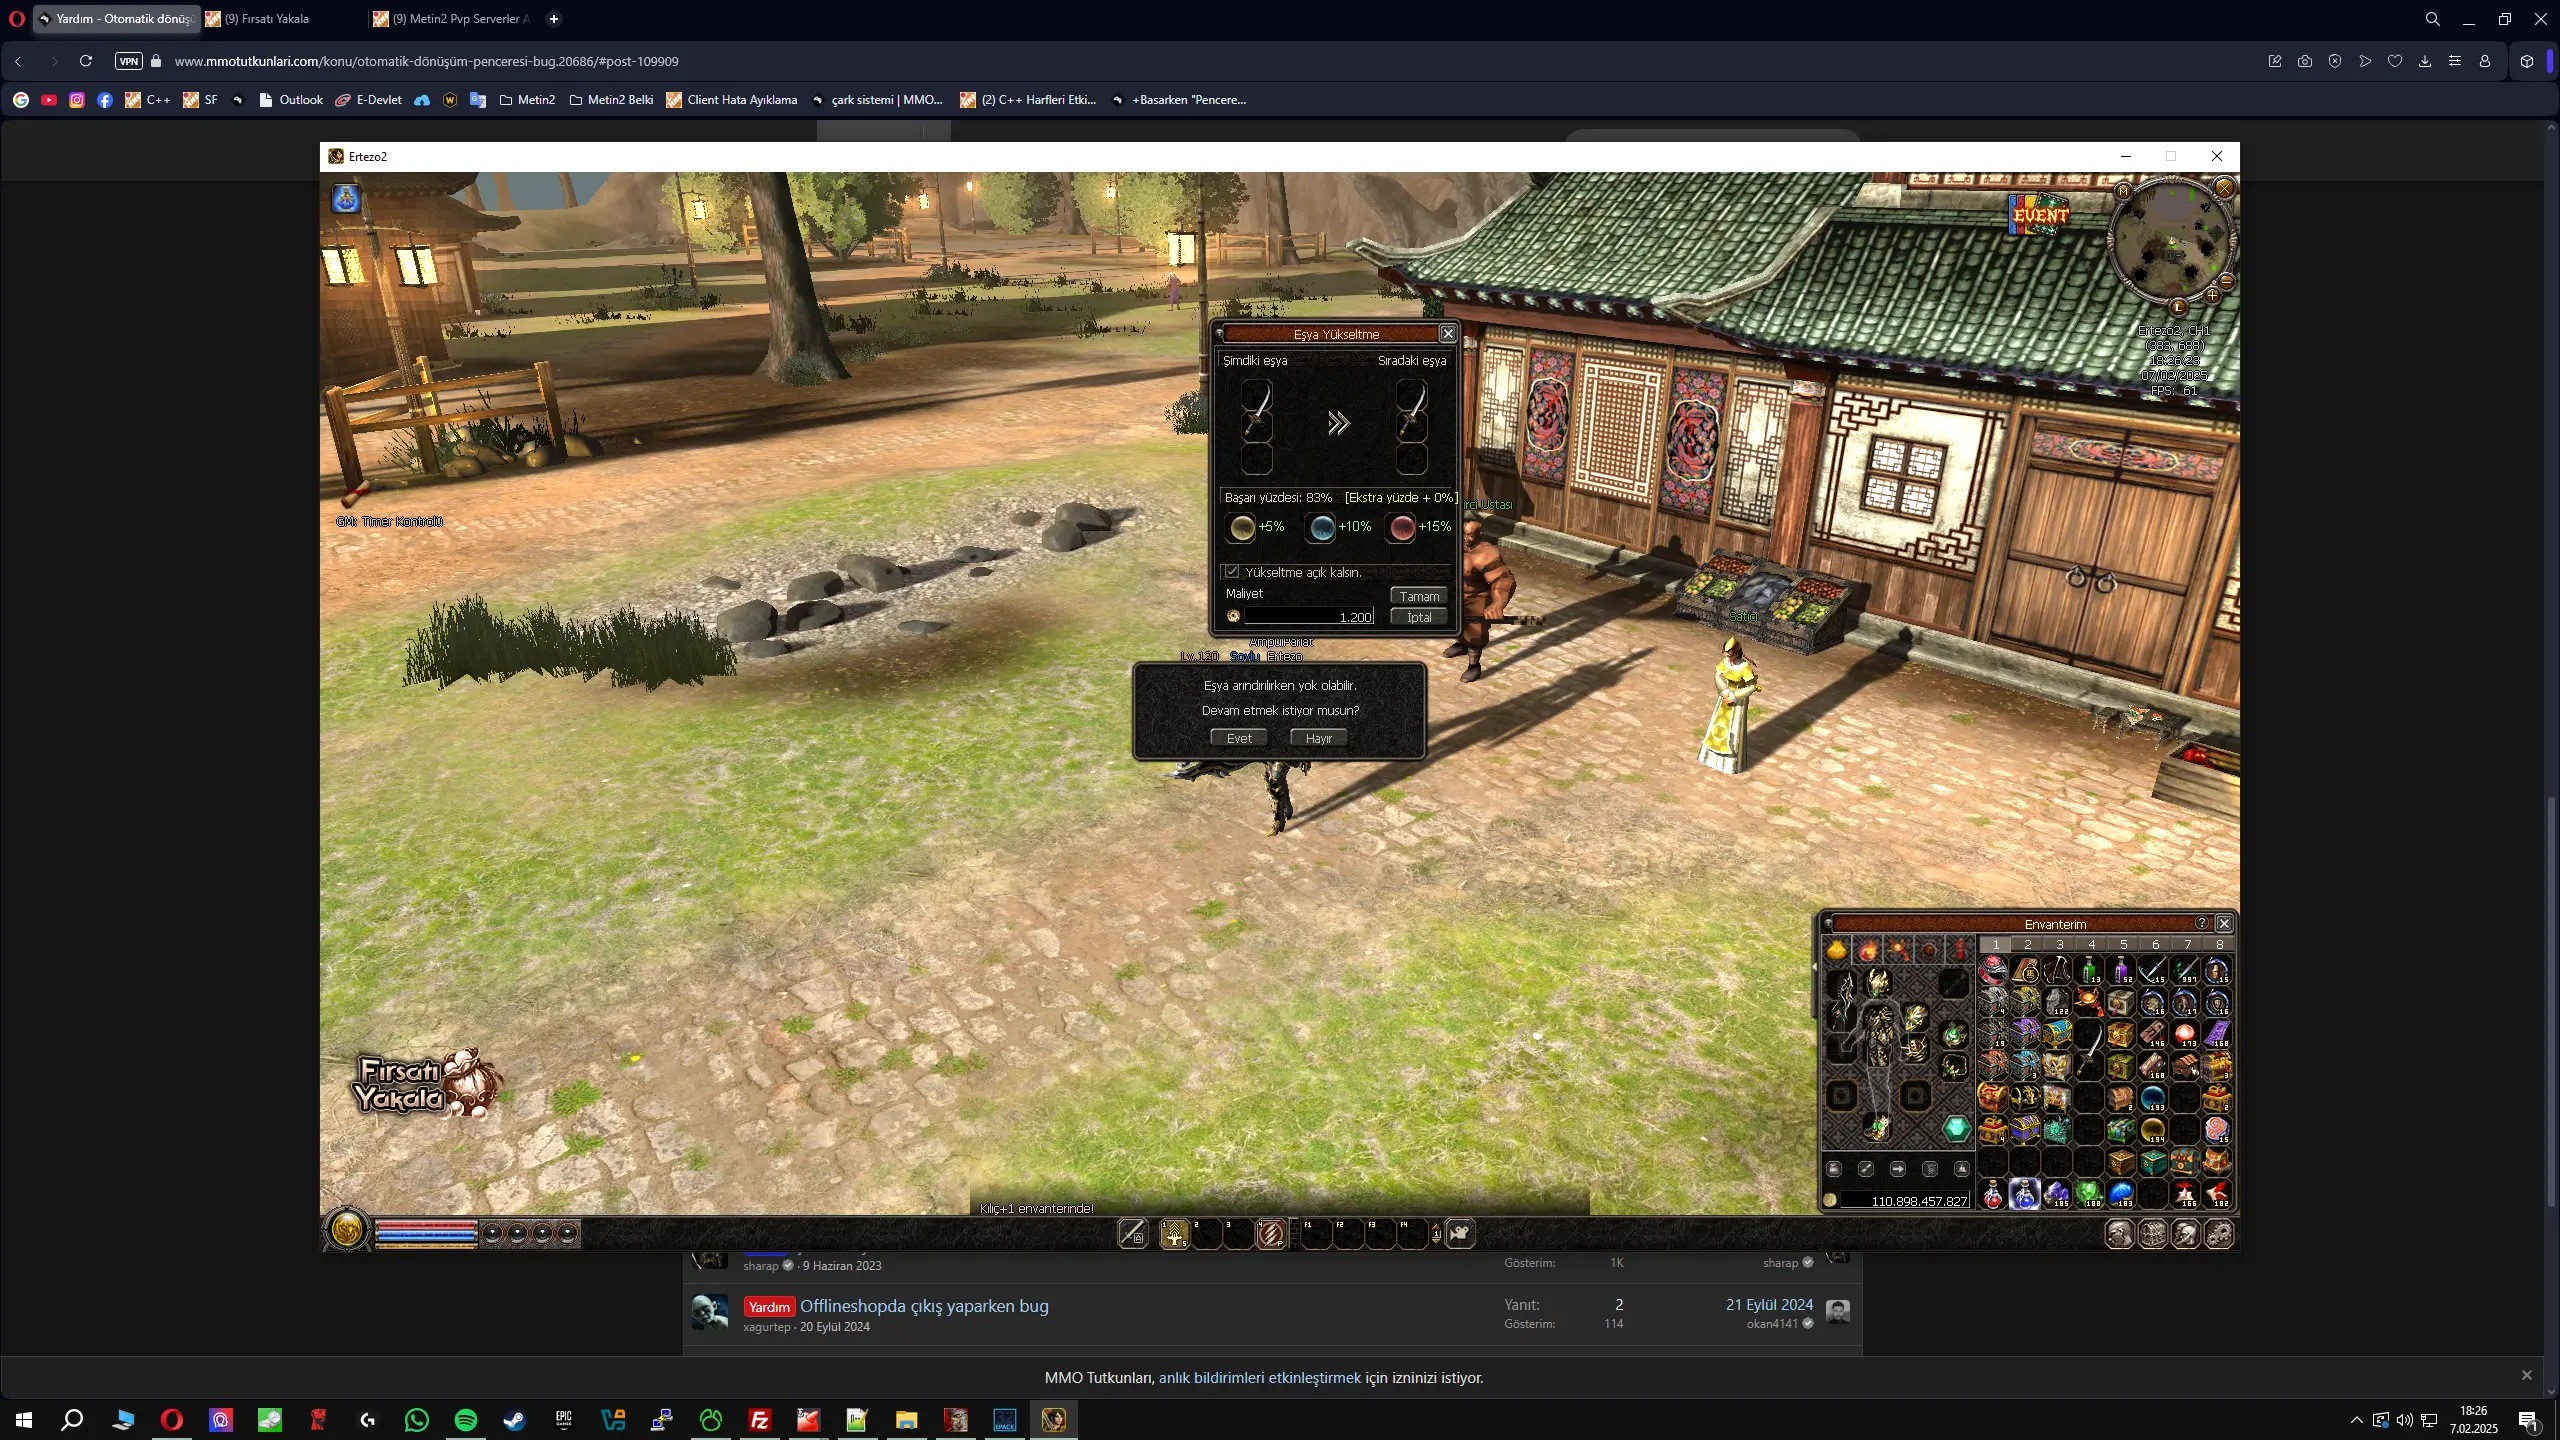
Task: Click the Fırsatı Yakala offer logo
Action: click(x=425, y=1083)
